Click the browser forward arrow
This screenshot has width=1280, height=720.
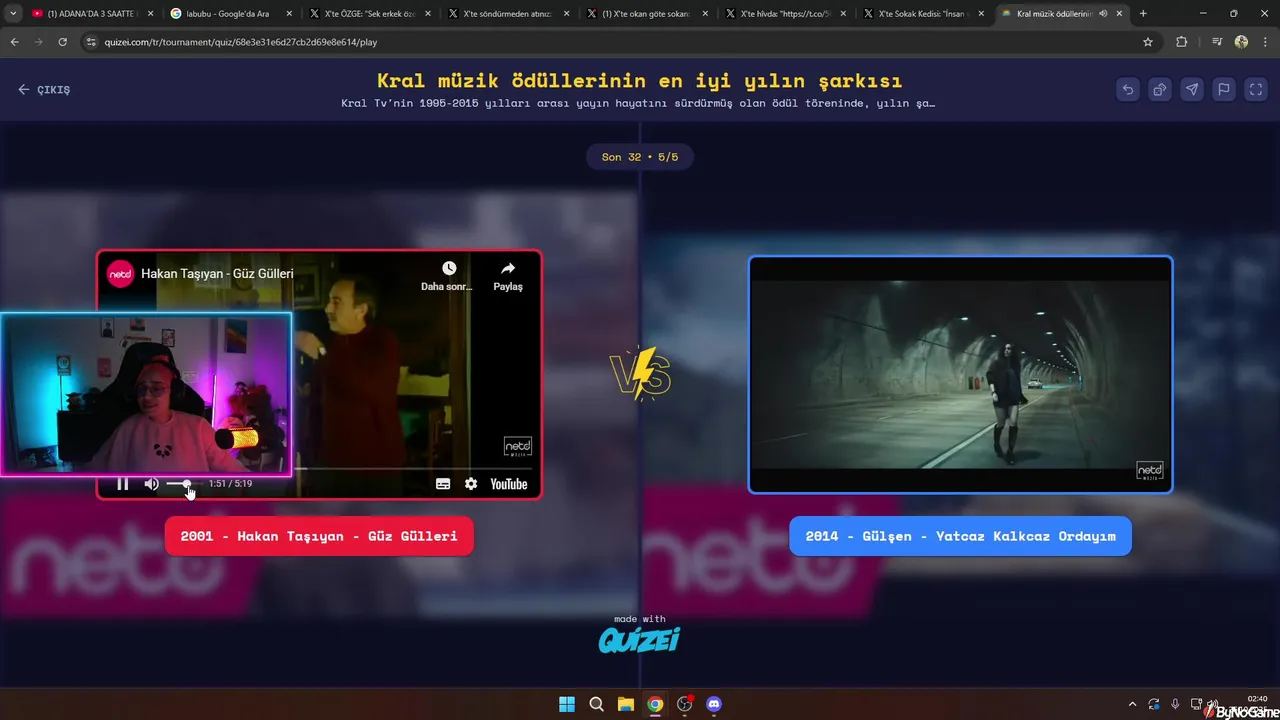[x=39, y=42]
